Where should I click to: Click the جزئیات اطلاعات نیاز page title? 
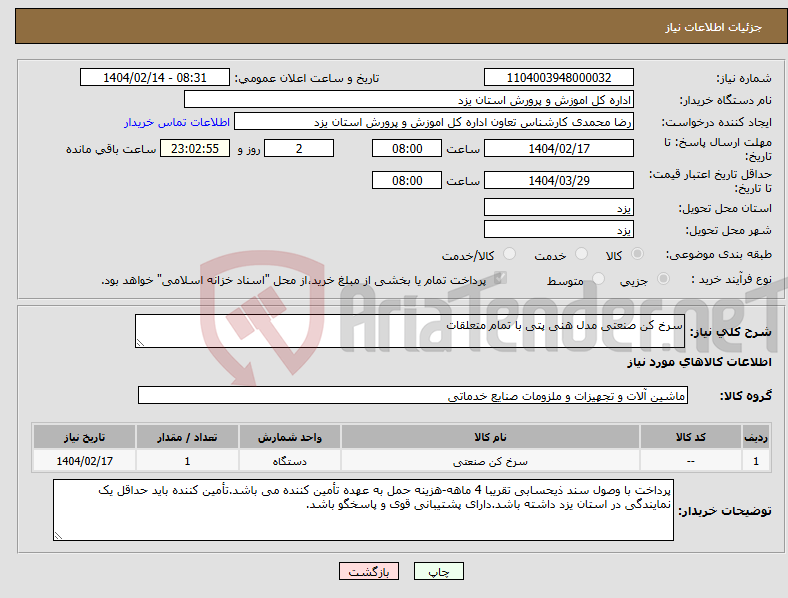point(714,27)
